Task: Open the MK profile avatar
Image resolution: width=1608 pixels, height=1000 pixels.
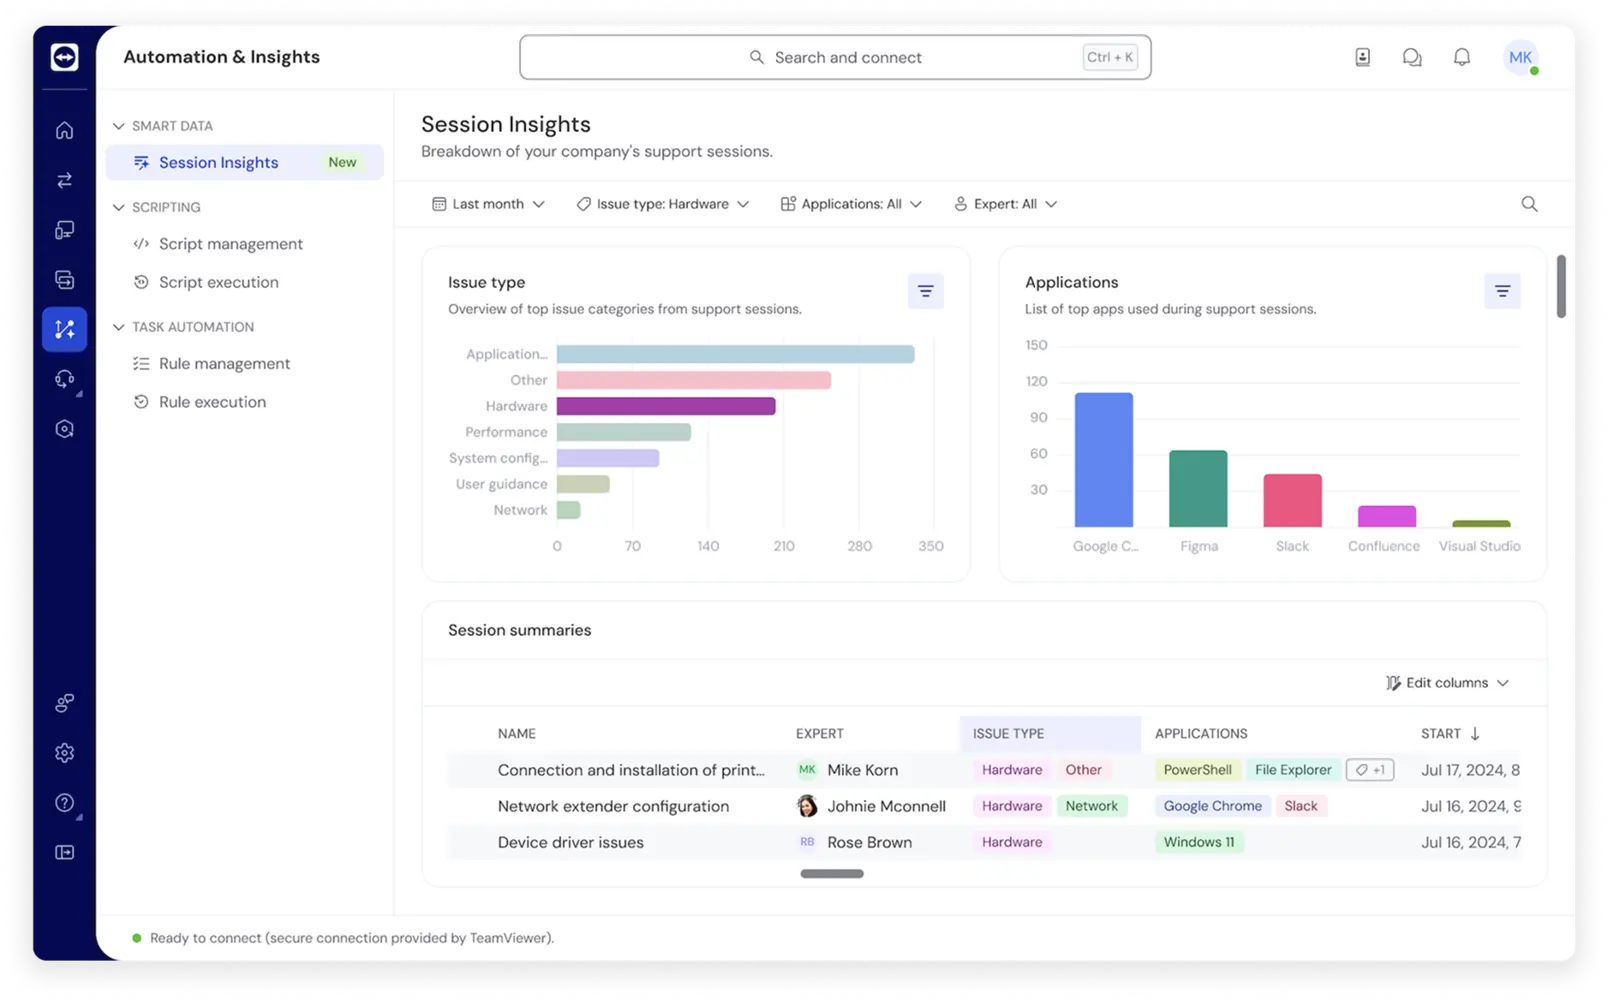Action: pos(1521,57)
